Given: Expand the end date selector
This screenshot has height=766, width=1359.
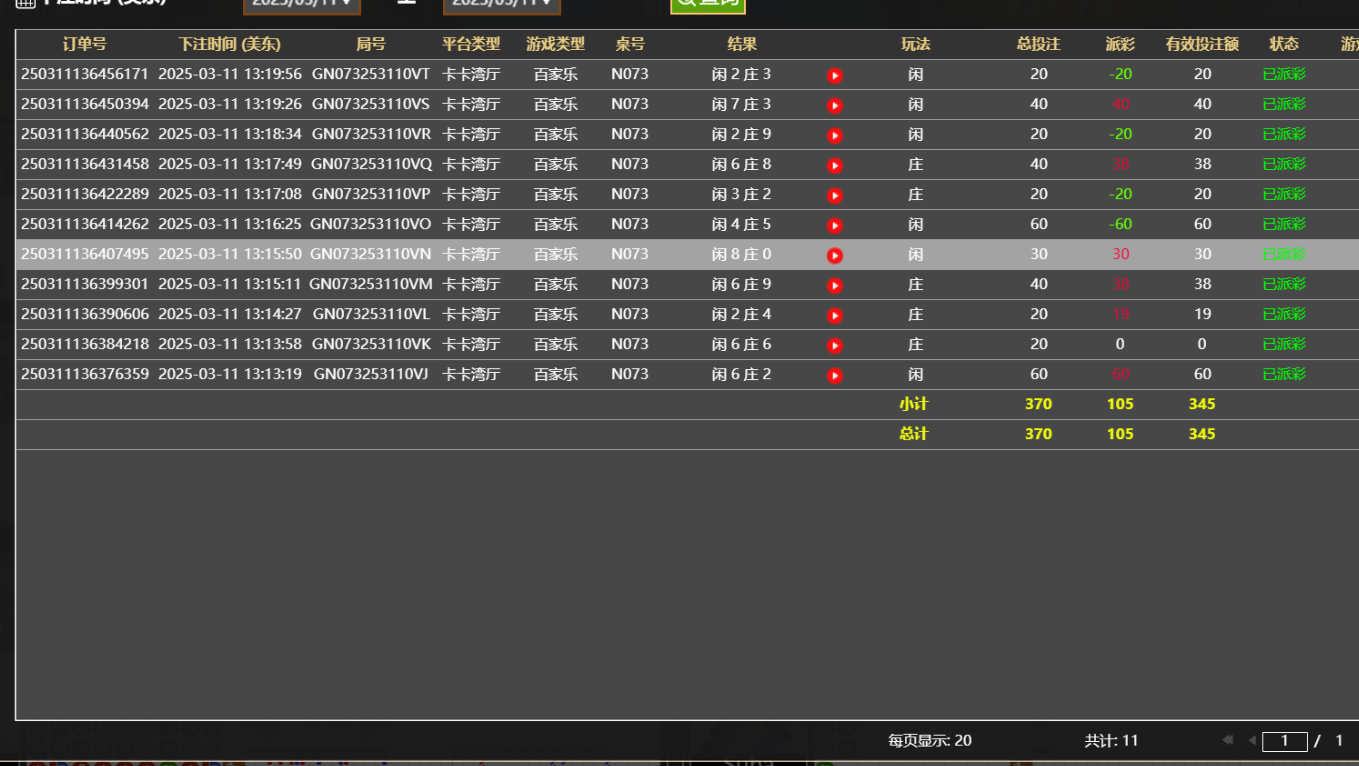Looking at the screenshot, I should point(501,6).
